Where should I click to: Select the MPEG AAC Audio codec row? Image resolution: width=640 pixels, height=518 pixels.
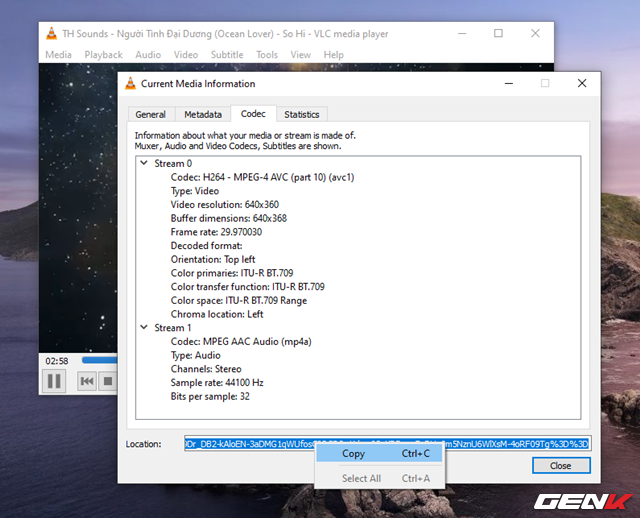click(x=241, y=342)
